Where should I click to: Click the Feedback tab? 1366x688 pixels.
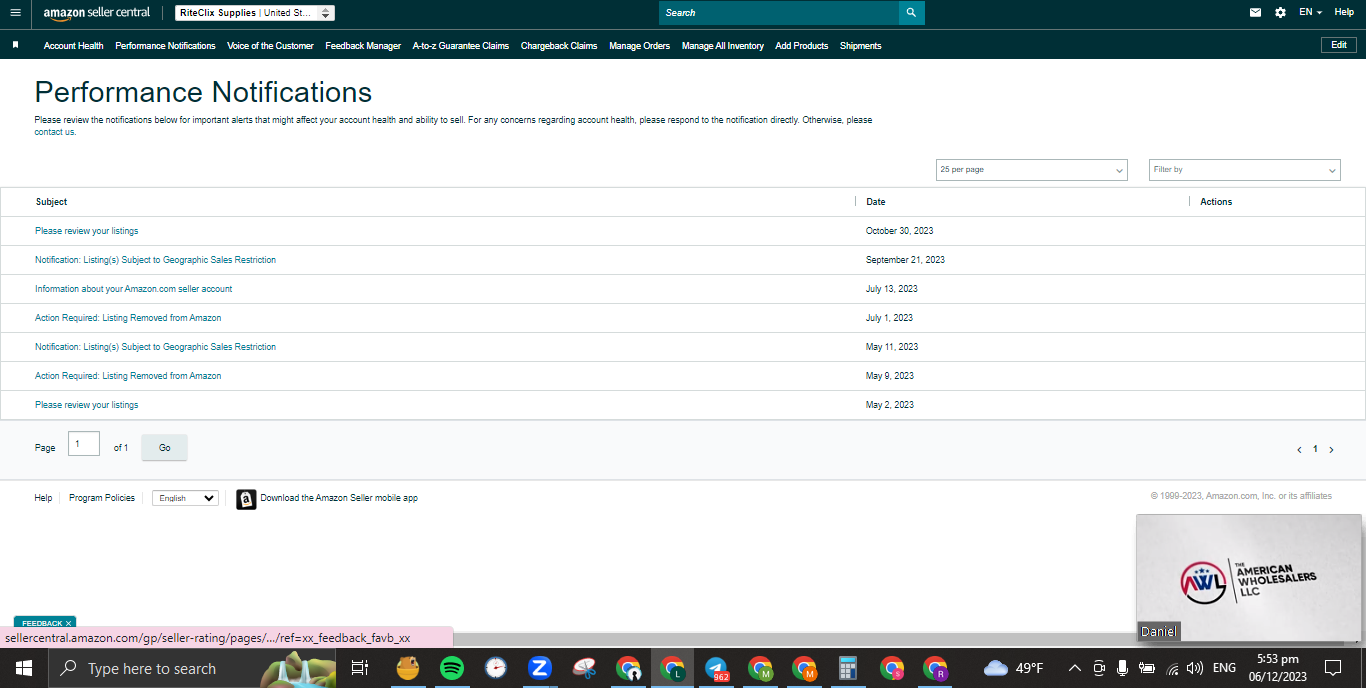tap(42, 623)
